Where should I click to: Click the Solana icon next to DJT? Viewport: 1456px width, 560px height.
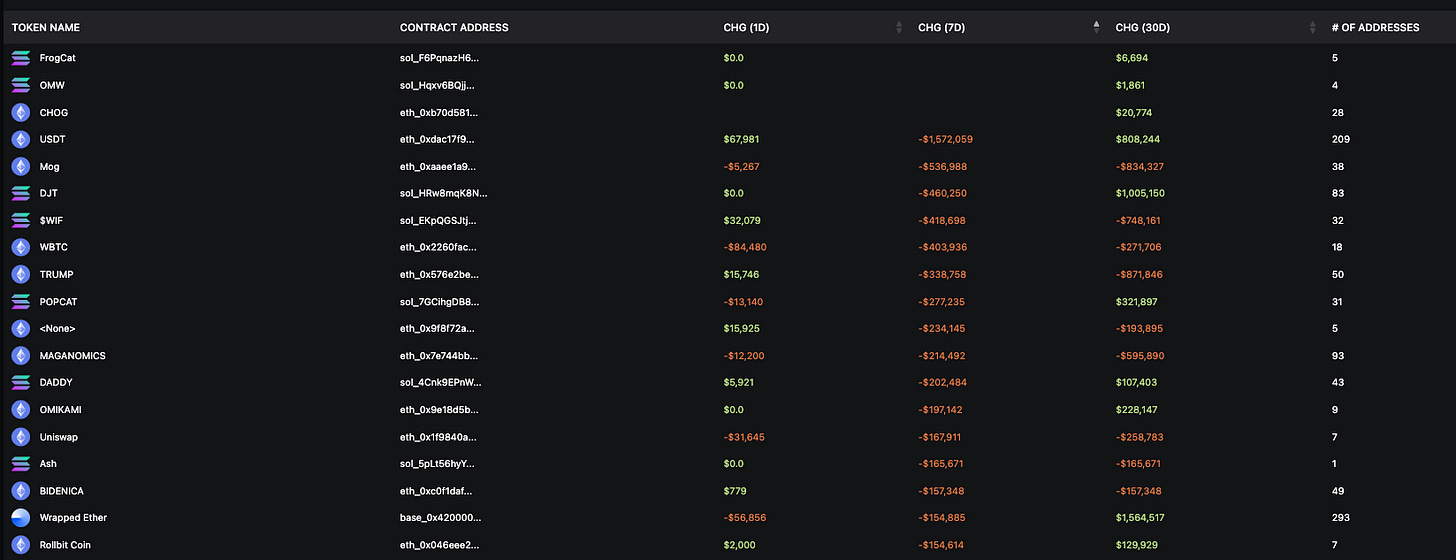point(20,193)
